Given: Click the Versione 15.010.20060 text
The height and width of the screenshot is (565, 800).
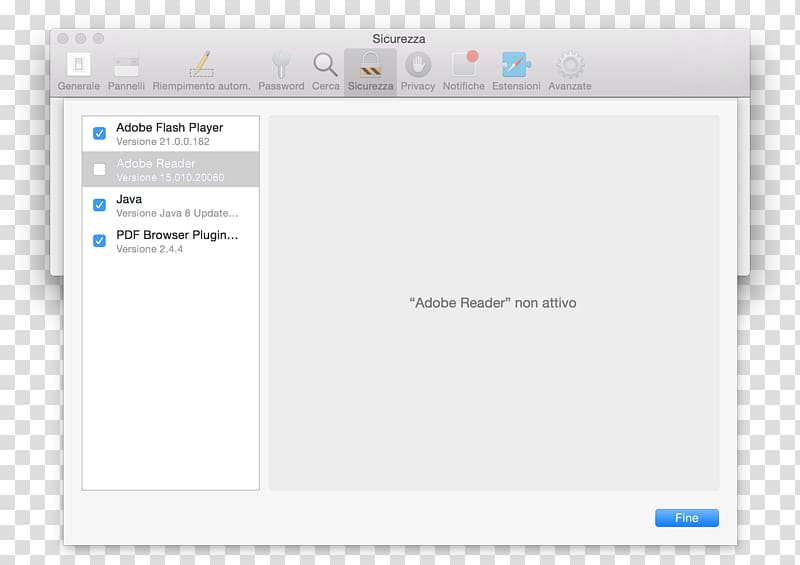Looking at the screenshot, I should [x=170, y=178].
